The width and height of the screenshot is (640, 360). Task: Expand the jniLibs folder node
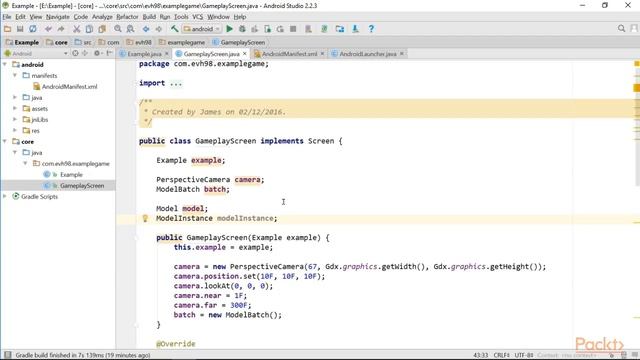(x=15, y=120)
